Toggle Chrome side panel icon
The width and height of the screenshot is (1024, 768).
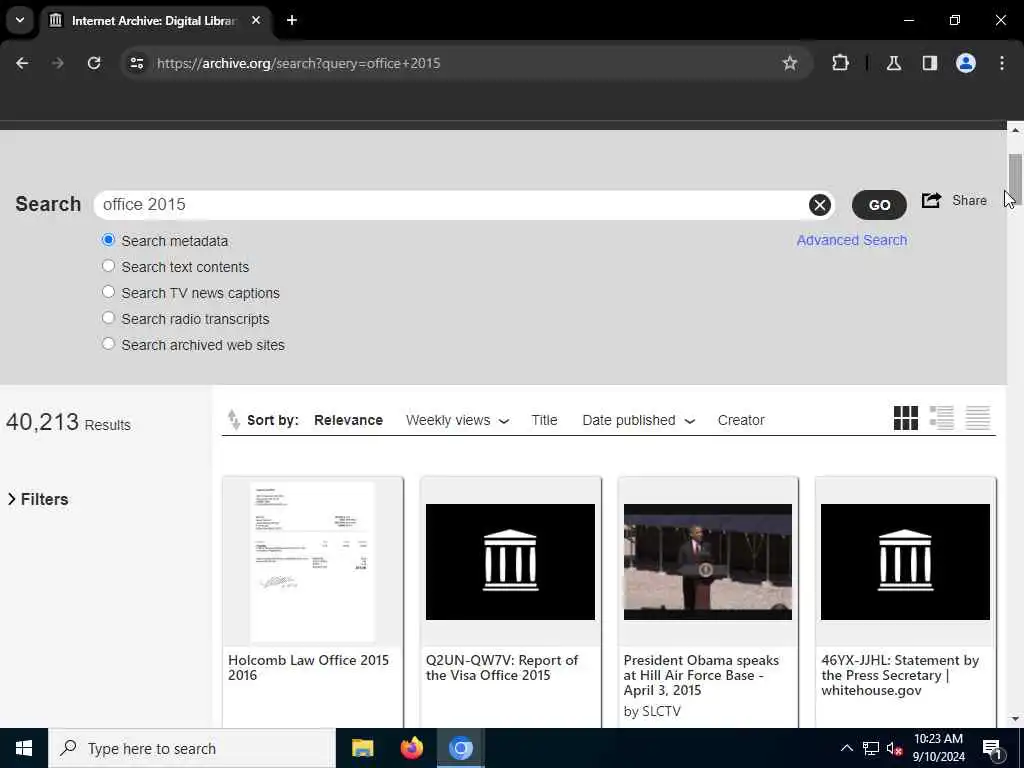click(929, 63)
